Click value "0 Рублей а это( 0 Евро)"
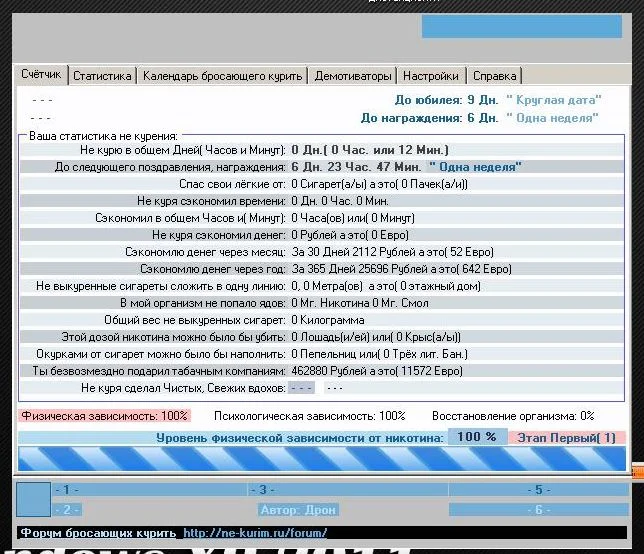 (x=350, y=235)
